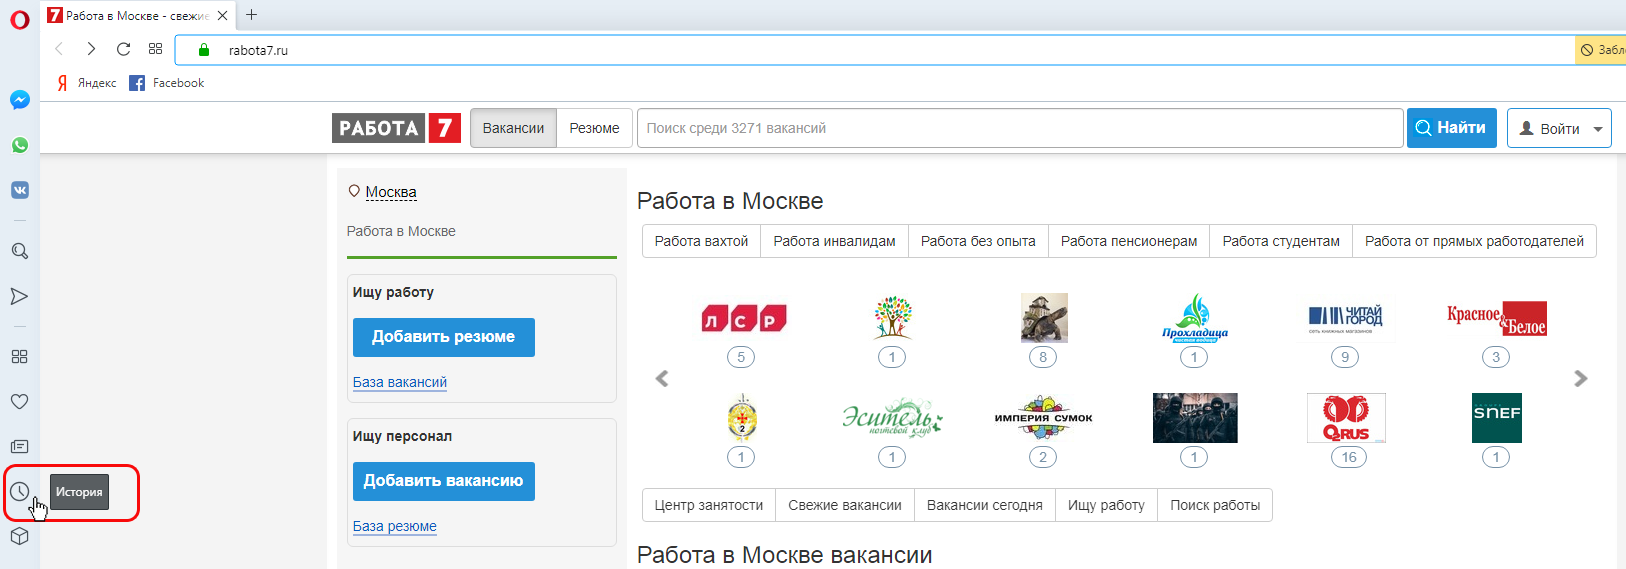Open the Opera main menu logo
The image size is (1626, 569).
20,19
